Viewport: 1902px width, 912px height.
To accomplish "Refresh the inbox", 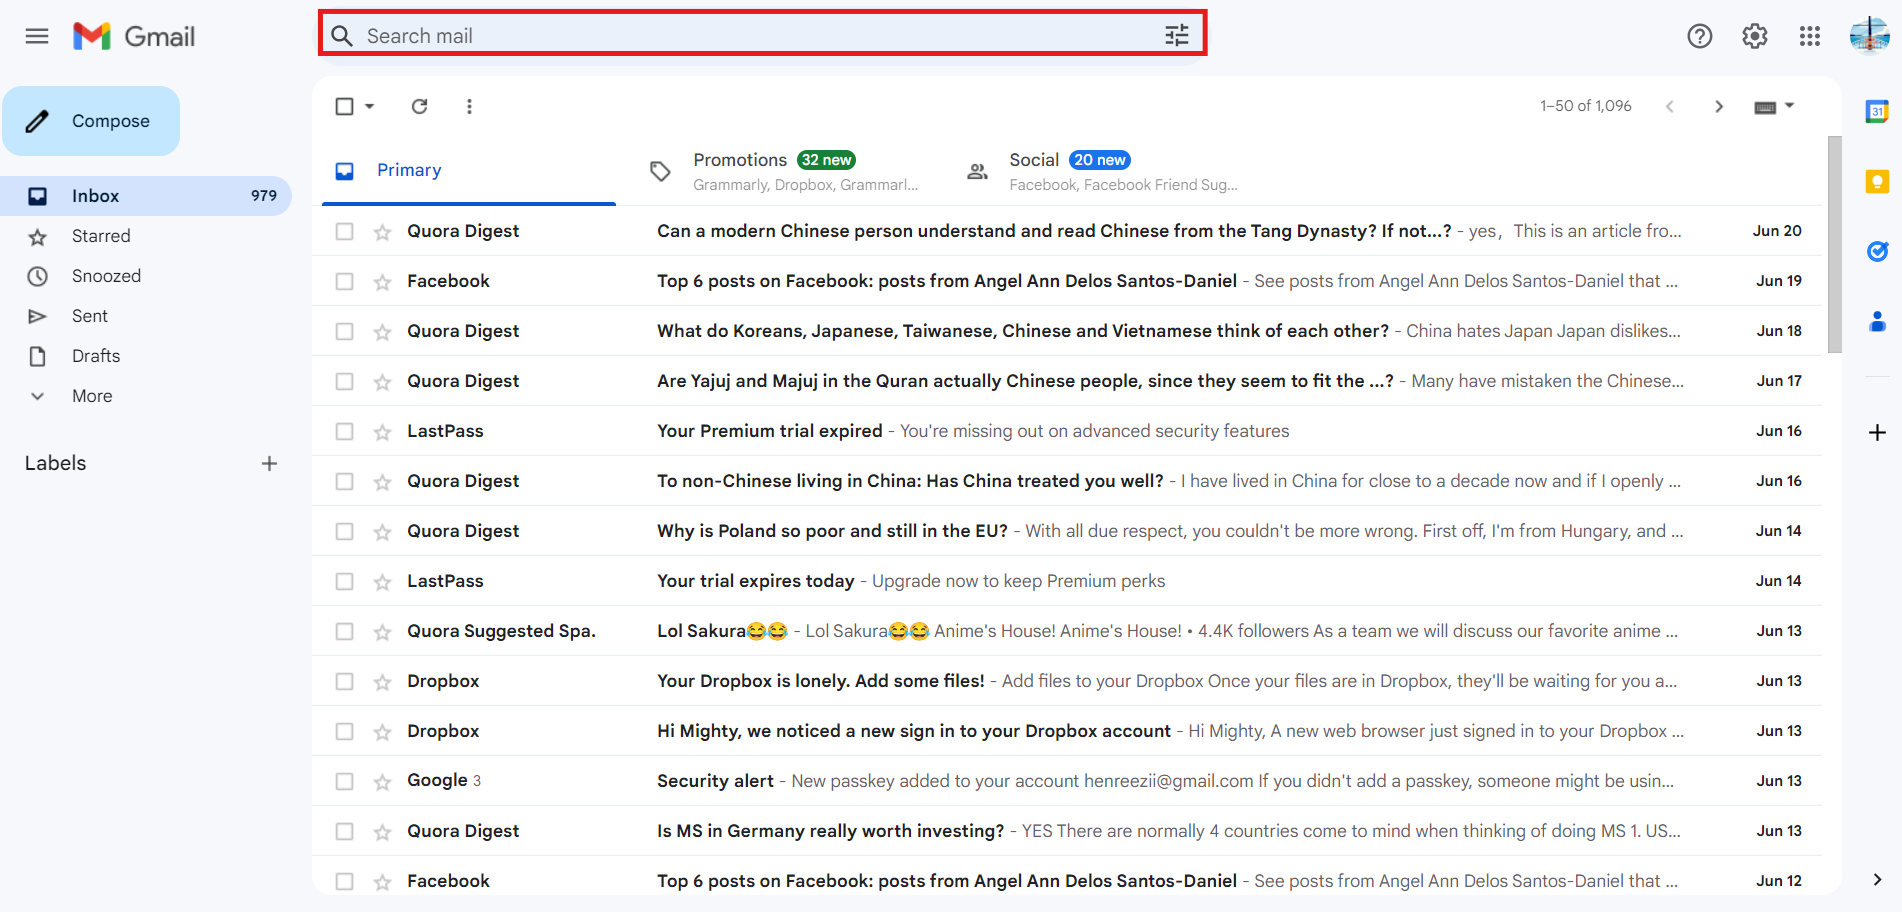I will (420, 106).
